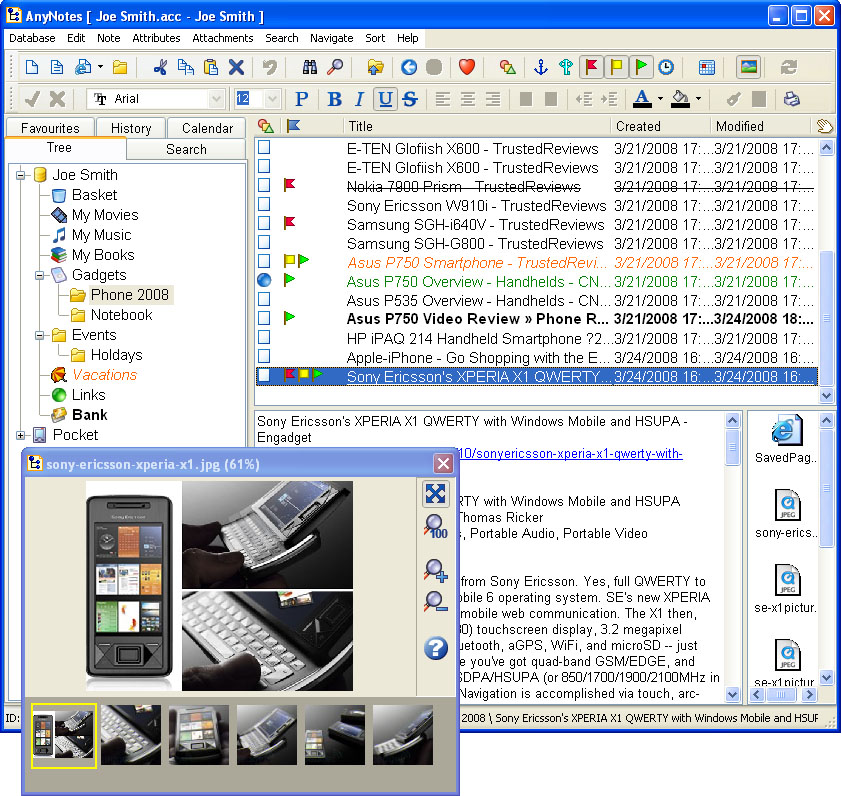This screenshot has width=841, height=796.
Task: Select the last thumbnail in the image strip
Action: click(x=402, y=735)
